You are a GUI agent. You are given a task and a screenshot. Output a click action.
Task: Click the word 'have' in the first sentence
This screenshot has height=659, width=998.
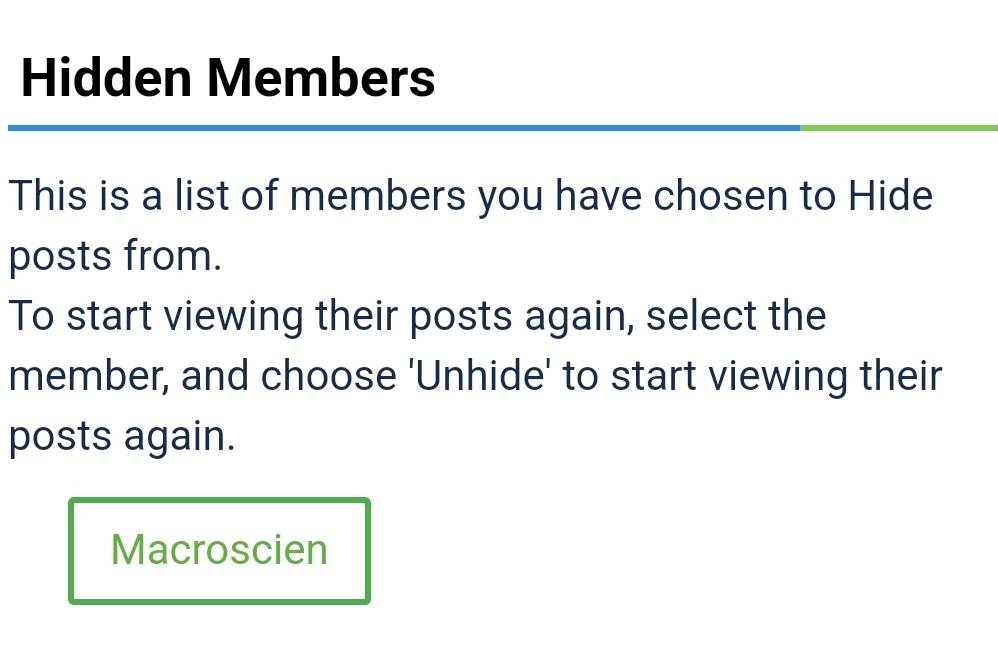599,195
